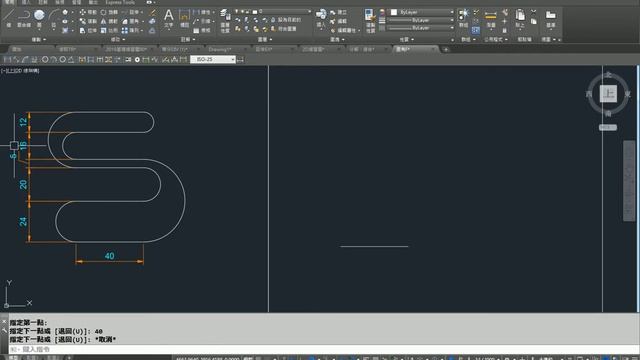Click the ByLayer color swatch

click(x=394, y=12)
